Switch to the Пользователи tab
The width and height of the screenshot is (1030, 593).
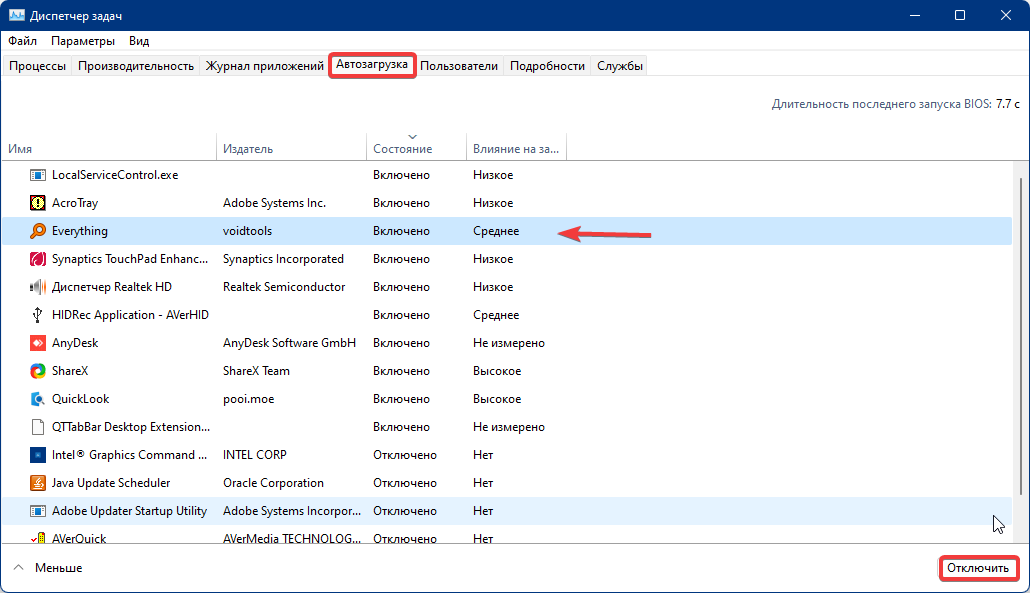(459, 66)
